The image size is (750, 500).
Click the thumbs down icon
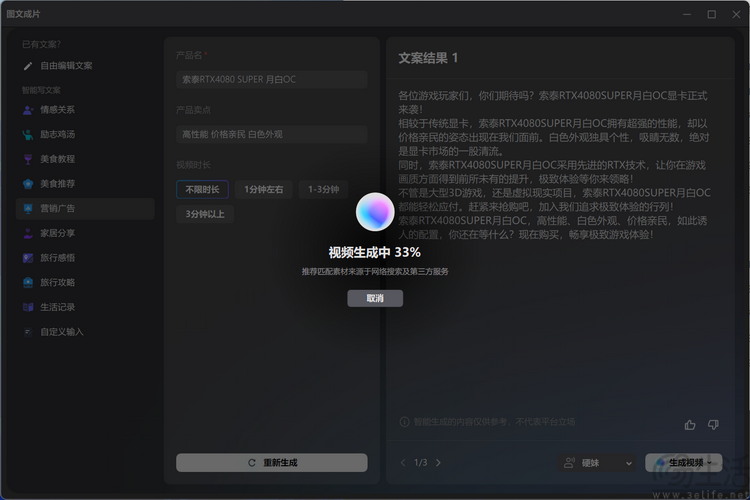click(x=713, y=424)
